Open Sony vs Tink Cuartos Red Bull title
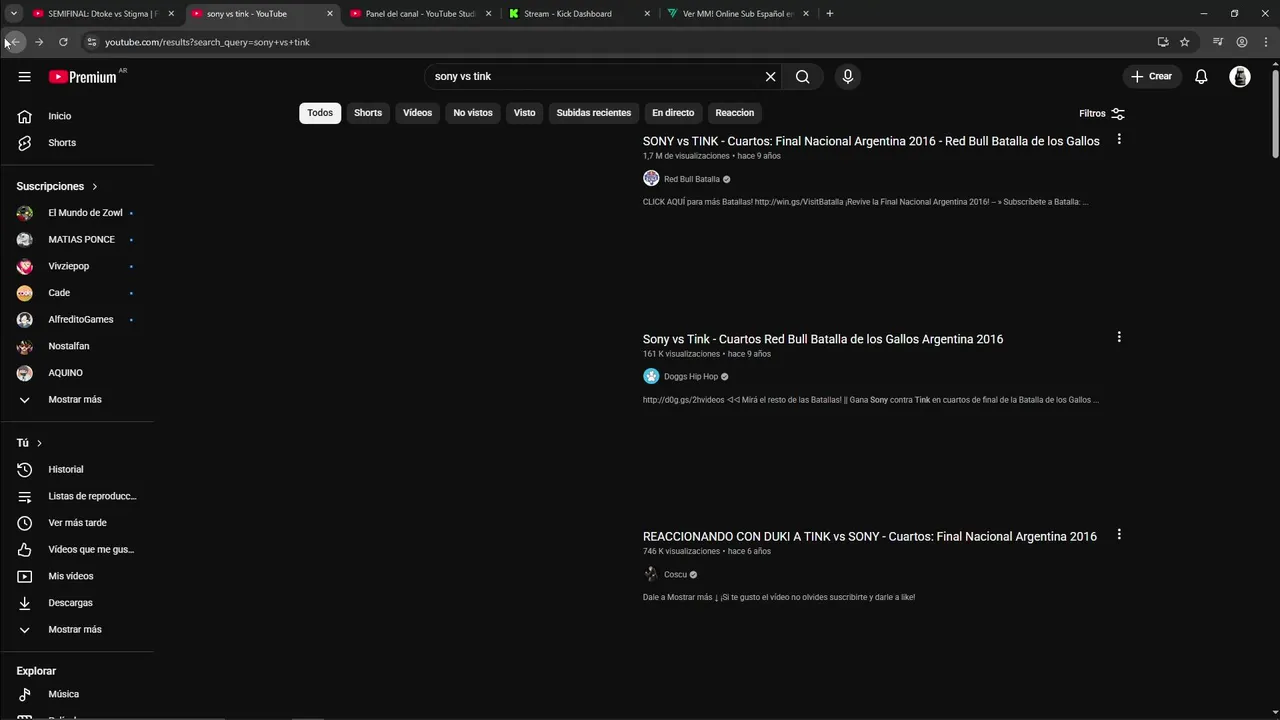The image size is (1280, 720). (823, 339)
